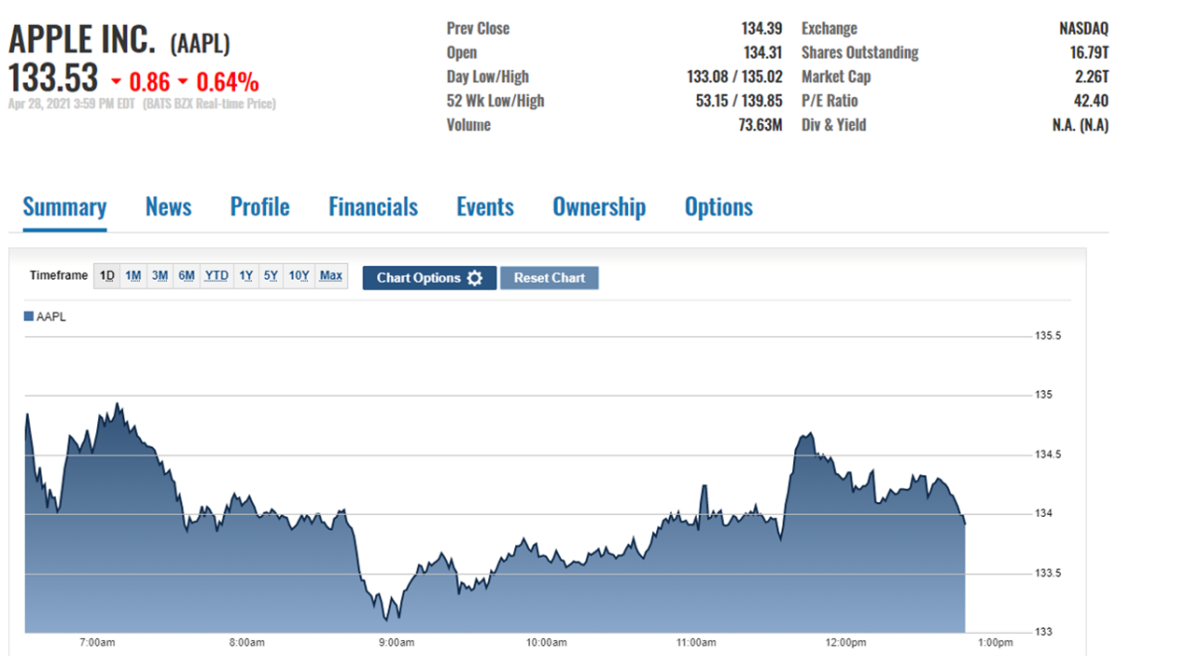The height and width of the screenshot is (656, 1200).
Task: Select the 1D timeframe
Action: pyautogui.click(x=107, y=276)
